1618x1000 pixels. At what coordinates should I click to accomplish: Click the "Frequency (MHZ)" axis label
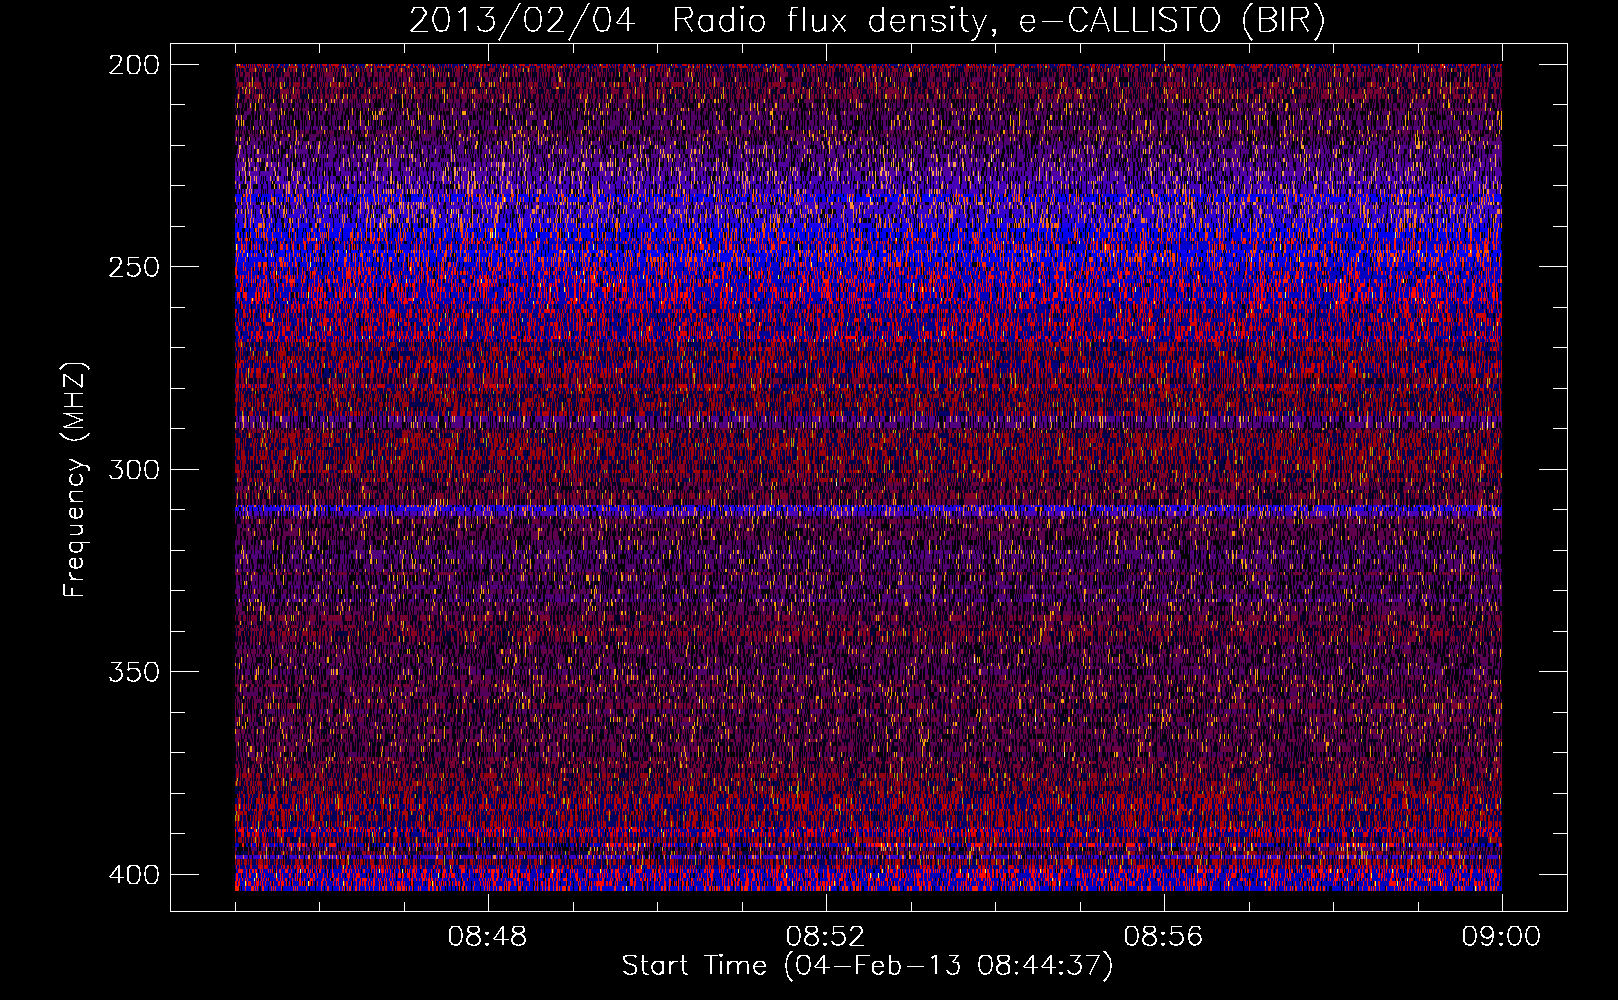click(x=75, y=480)
